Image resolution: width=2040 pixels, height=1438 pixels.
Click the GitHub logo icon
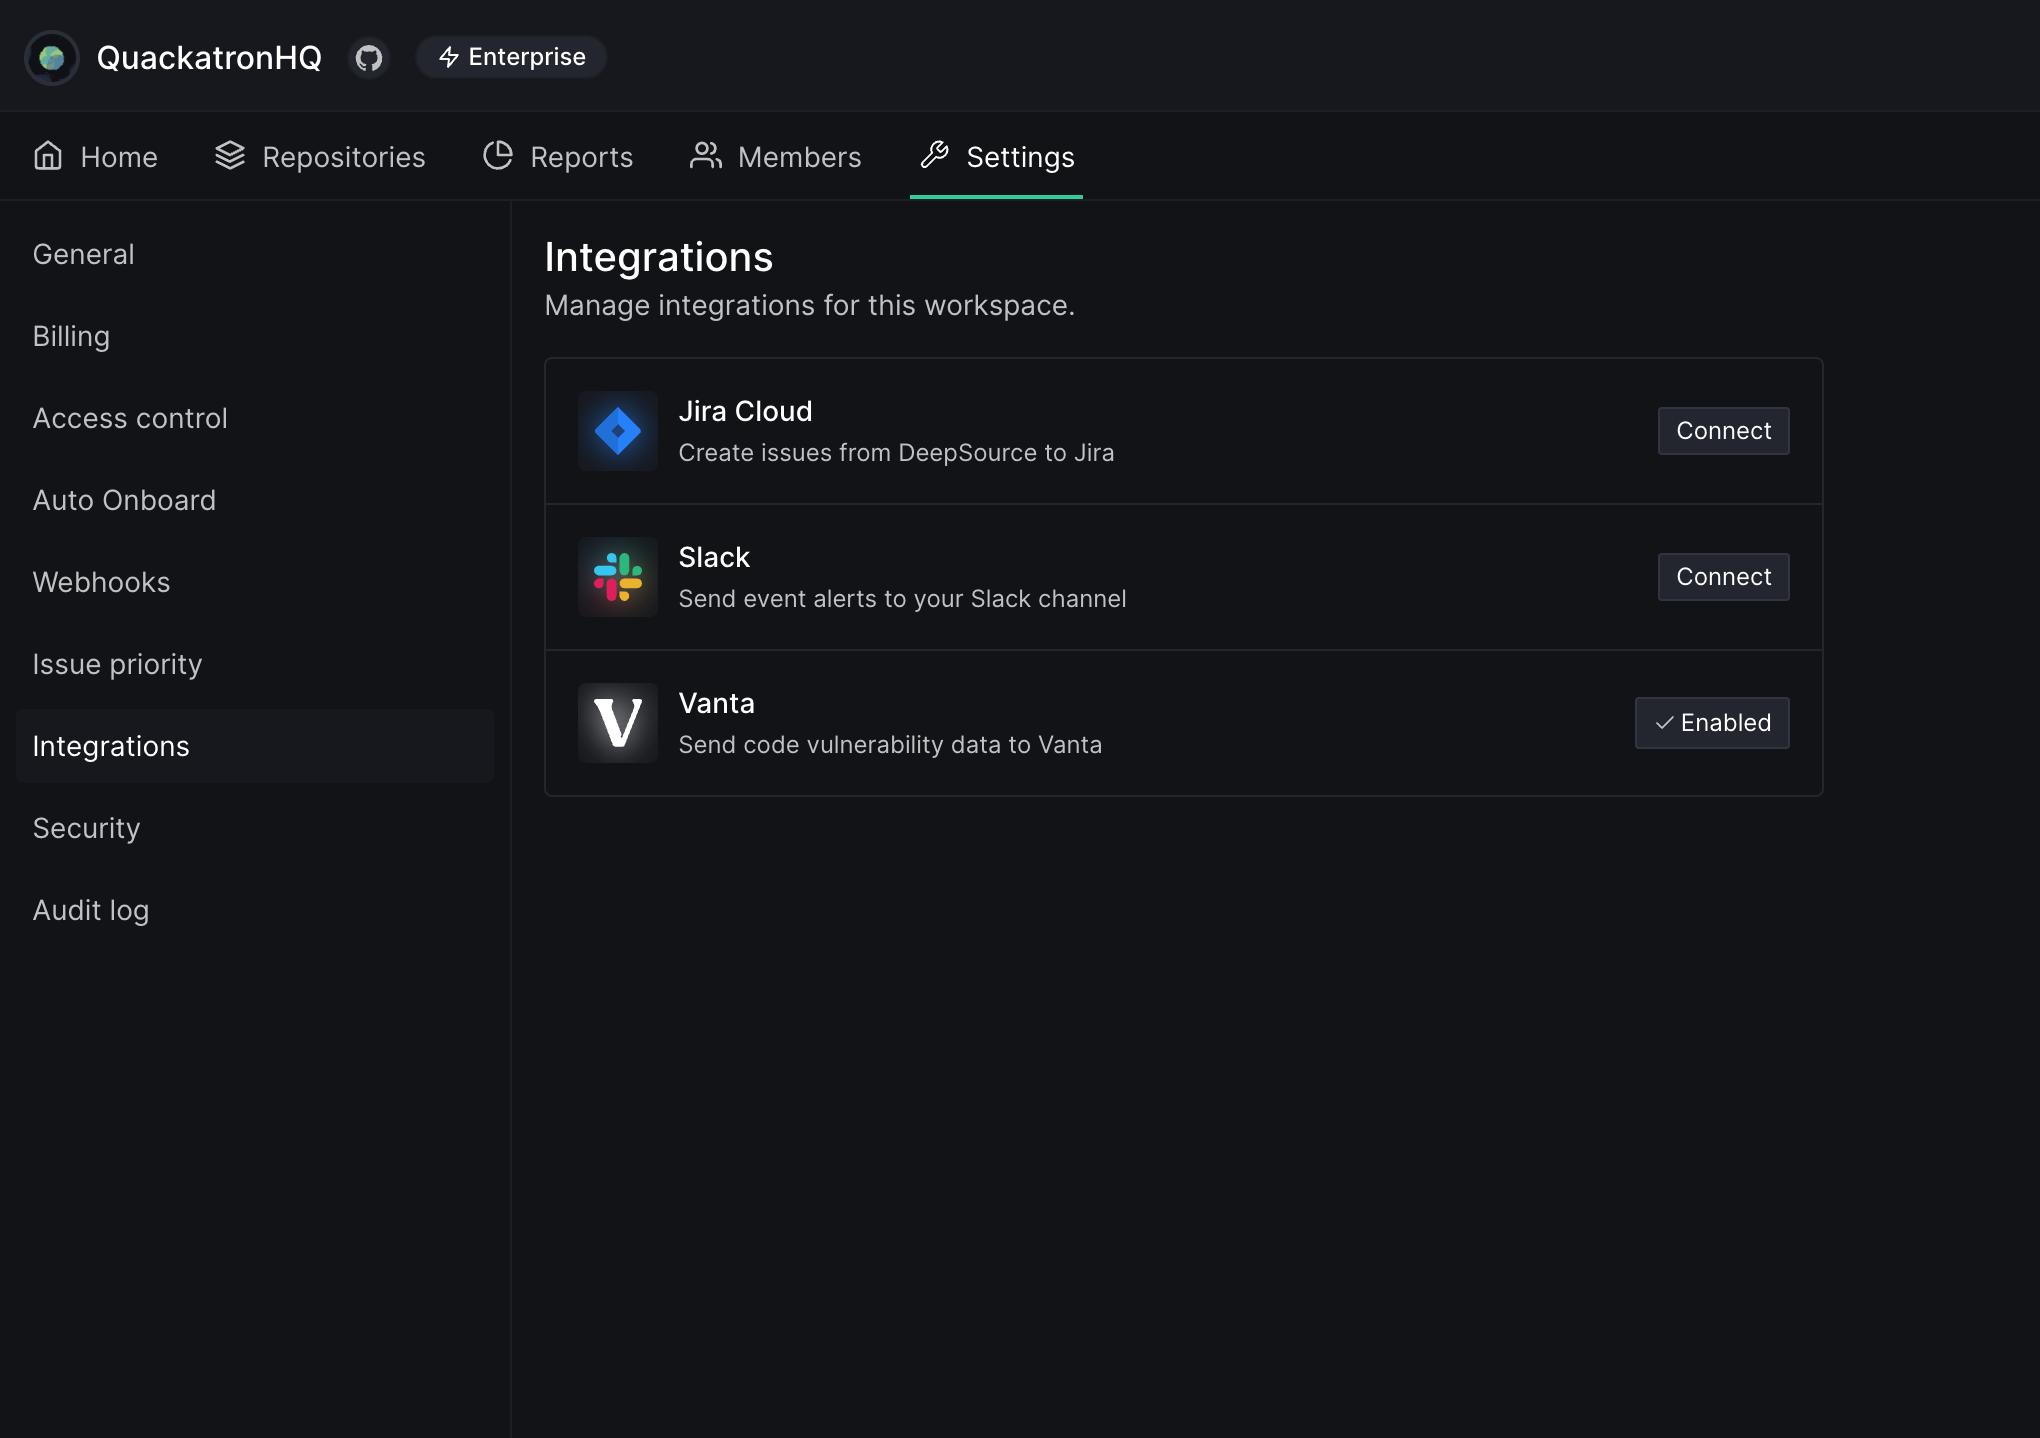pyautogui.click(x=369, y=58)
